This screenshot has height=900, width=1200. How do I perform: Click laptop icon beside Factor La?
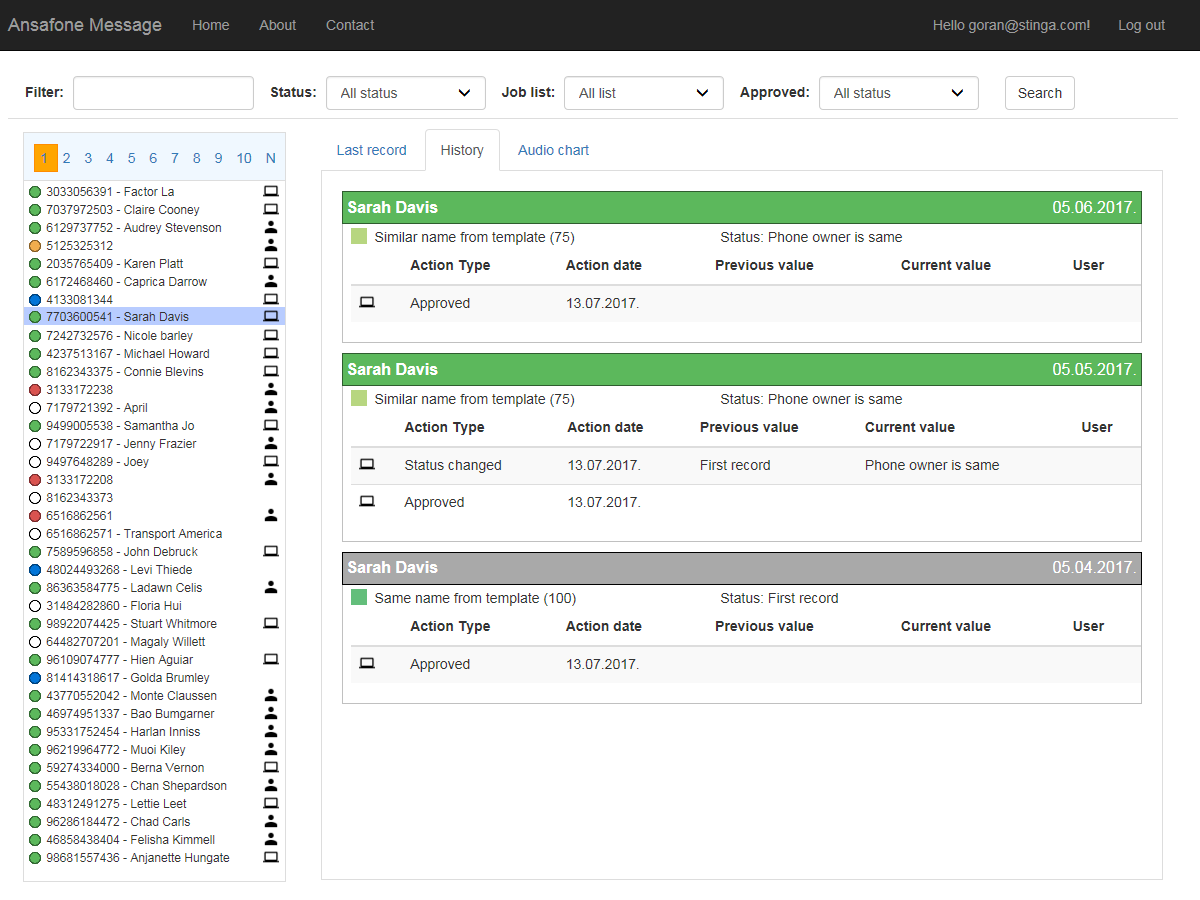click(270, 191)
